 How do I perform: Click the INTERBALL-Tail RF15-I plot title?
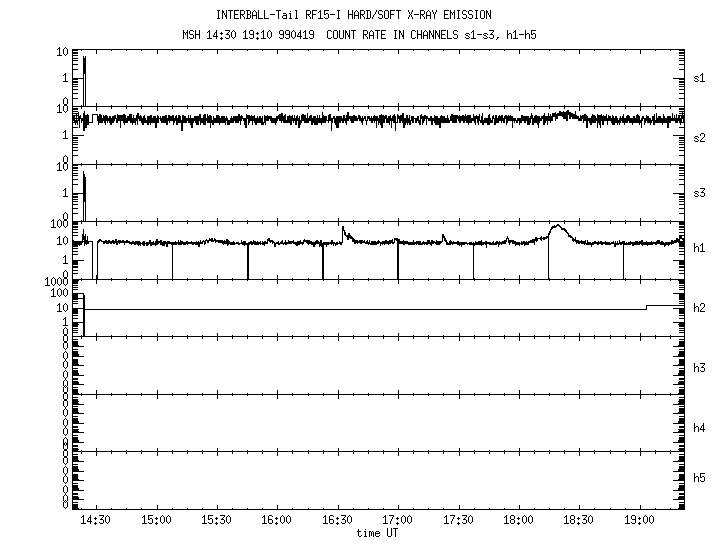(354, 15)
